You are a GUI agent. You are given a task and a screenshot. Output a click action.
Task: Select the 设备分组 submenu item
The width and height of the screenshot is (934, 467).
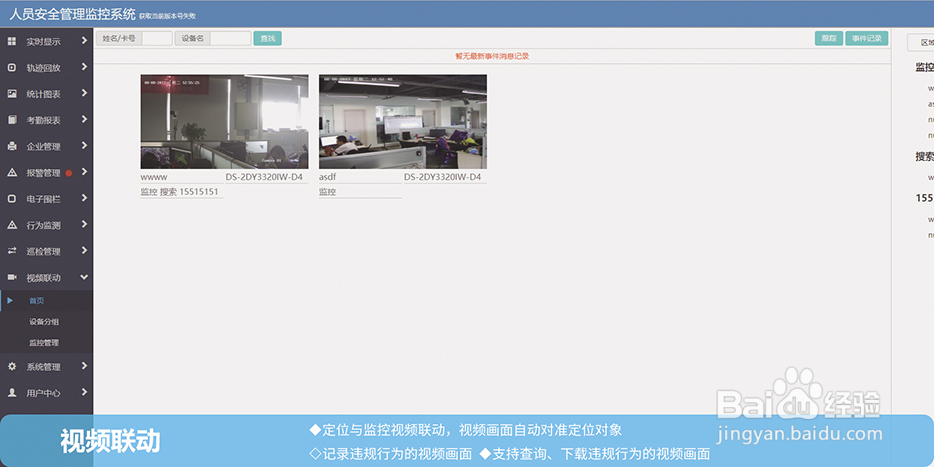click(x=46, y=322)
